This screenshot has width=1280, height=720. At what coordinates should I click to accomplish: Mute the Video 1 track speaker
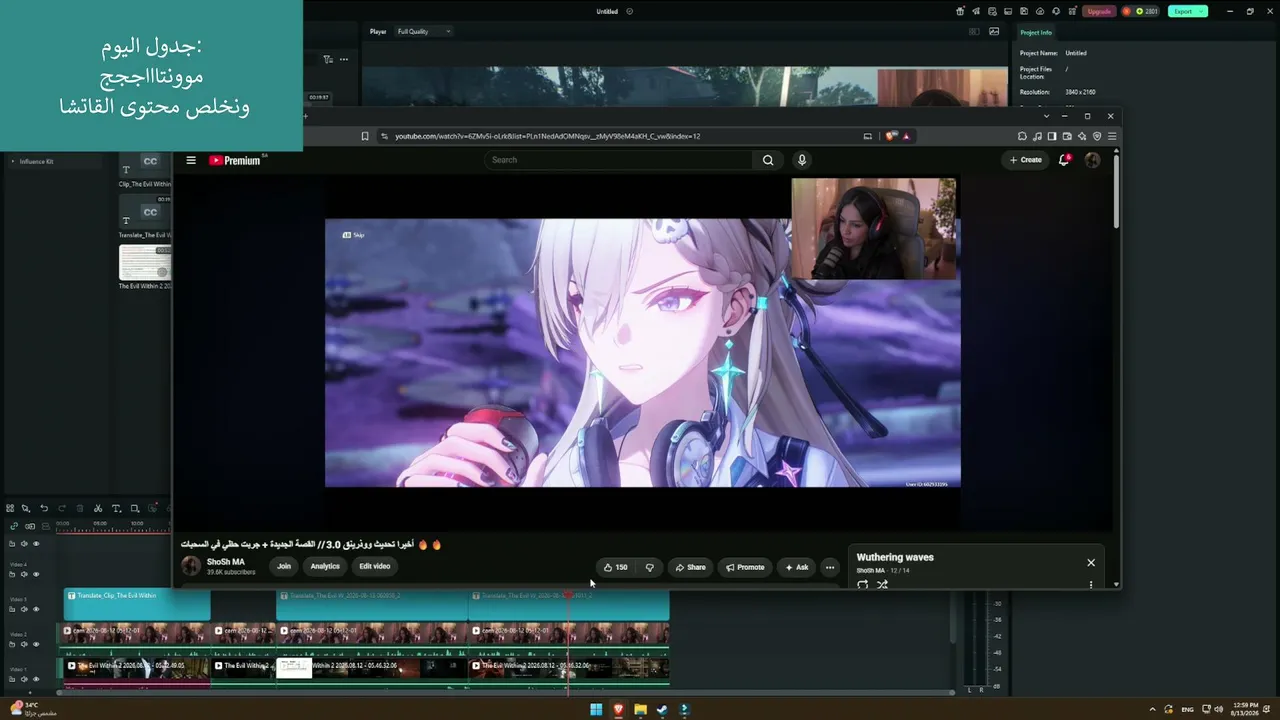click(x=24, y=679)
